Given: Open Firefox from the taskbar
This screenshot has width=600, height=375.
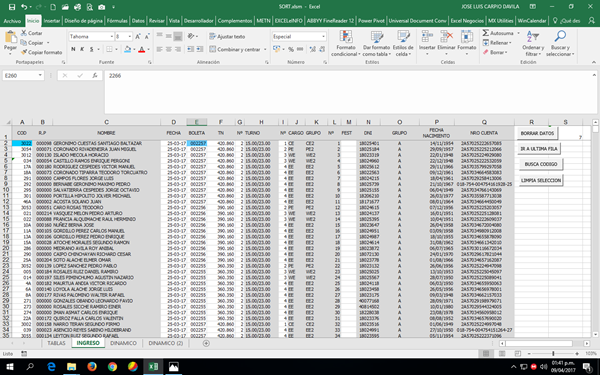Looking at the screenshot, I should (92, 367).
